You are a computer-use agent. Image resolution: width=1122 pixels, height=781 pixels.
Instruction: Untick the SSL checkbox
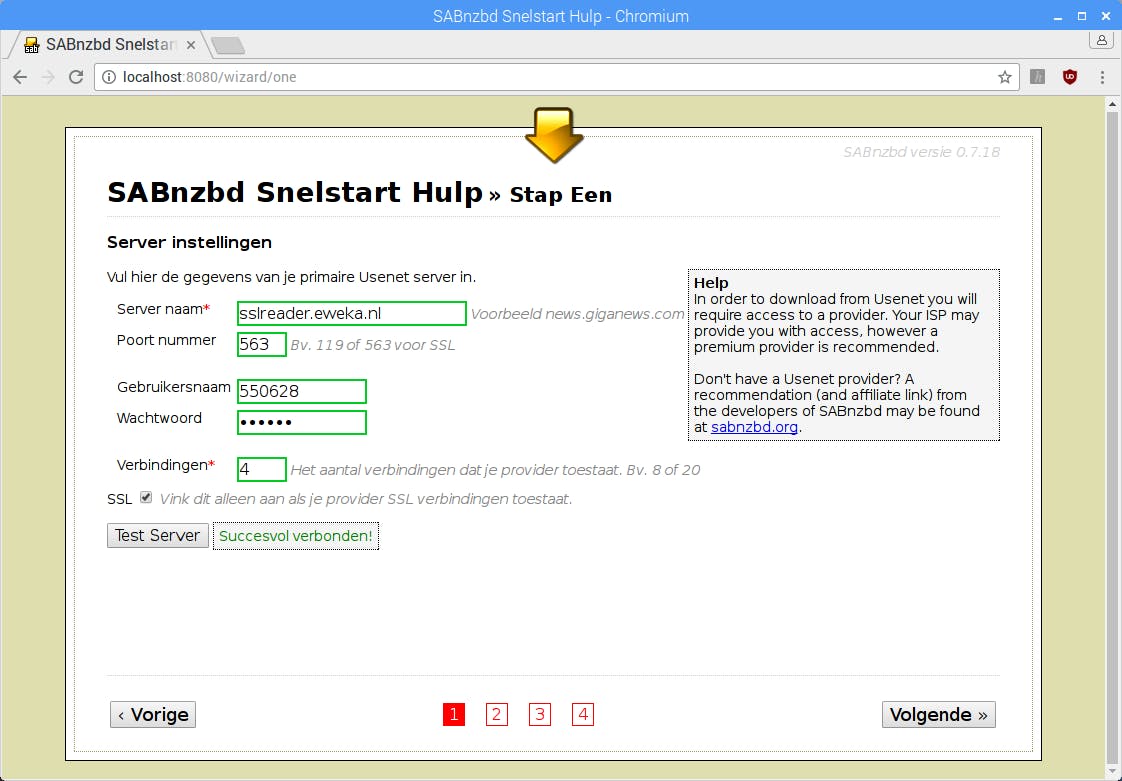pos(146,498)
